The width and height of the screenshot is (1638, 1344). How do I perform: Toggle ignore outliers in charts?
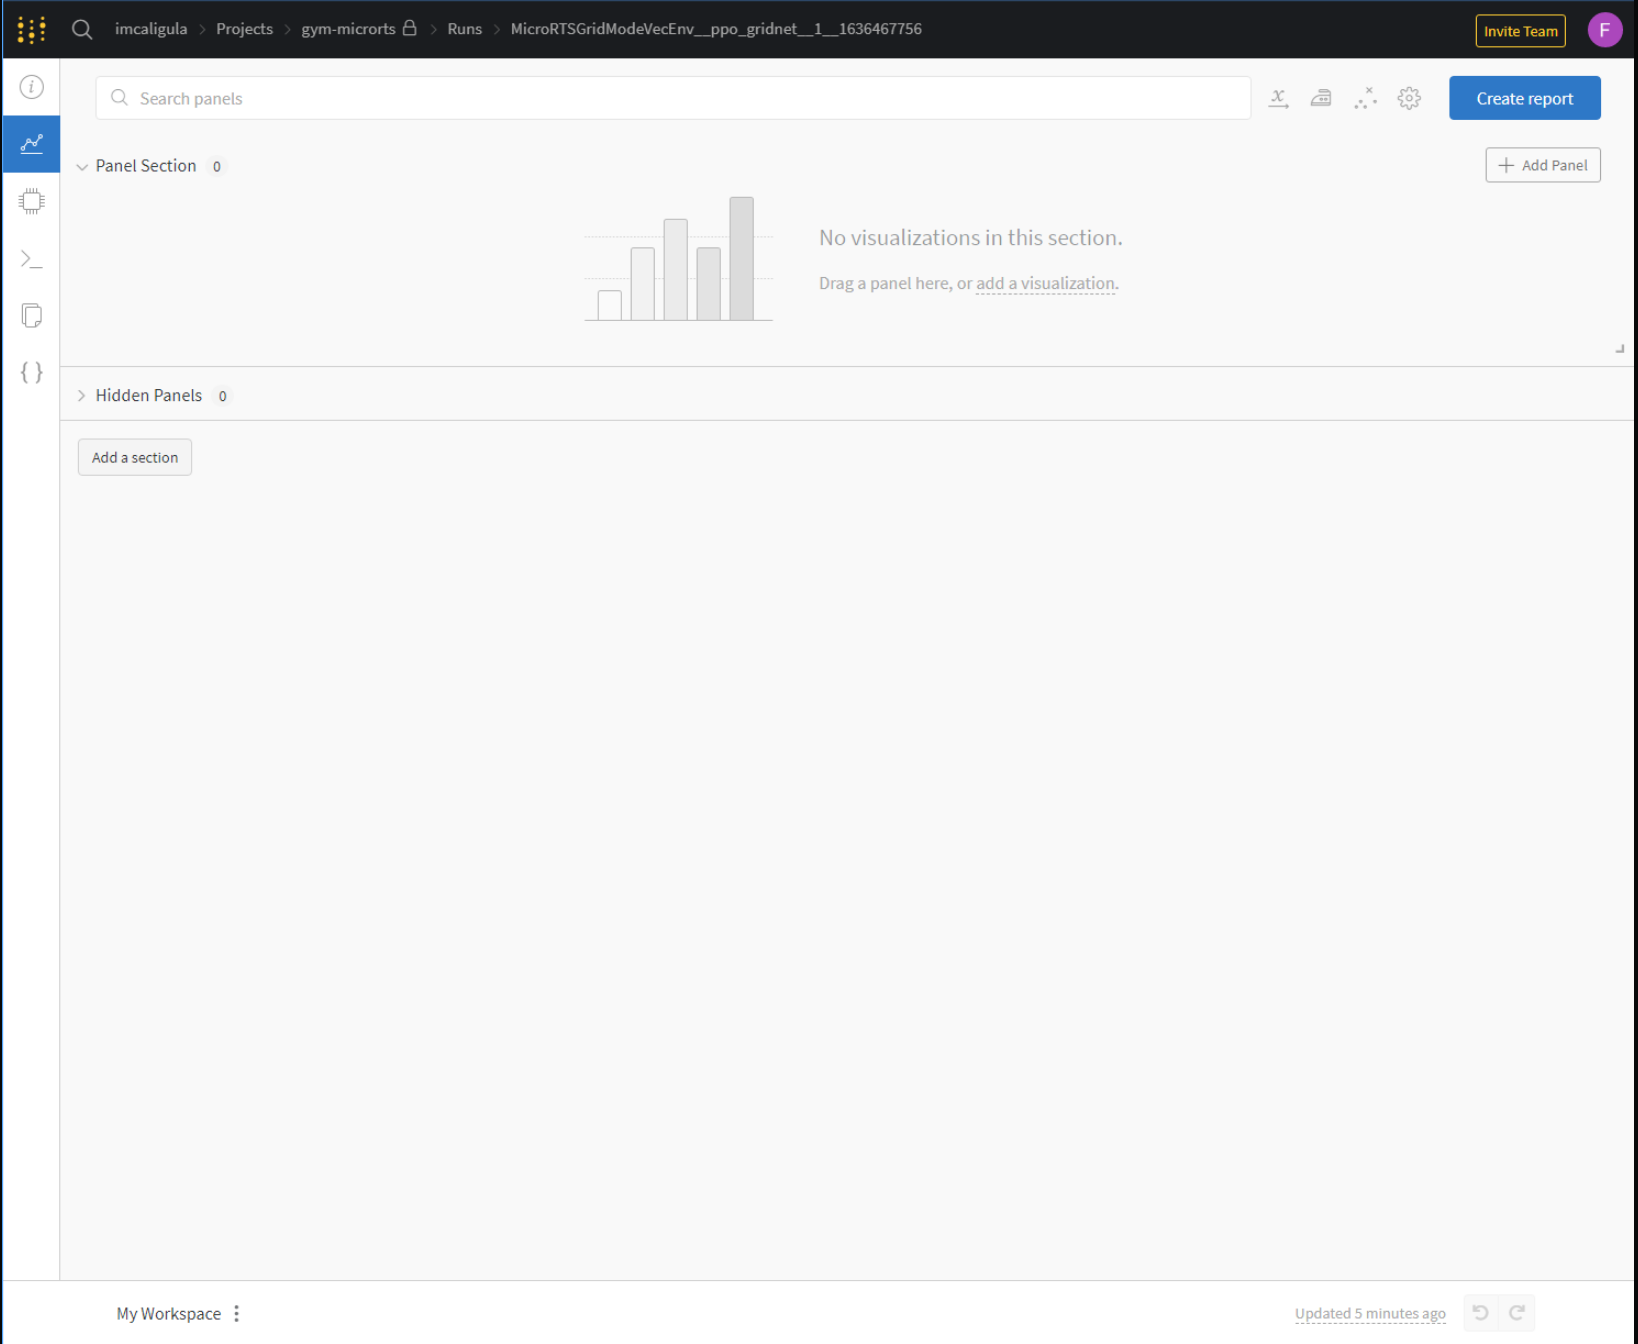1366,98
